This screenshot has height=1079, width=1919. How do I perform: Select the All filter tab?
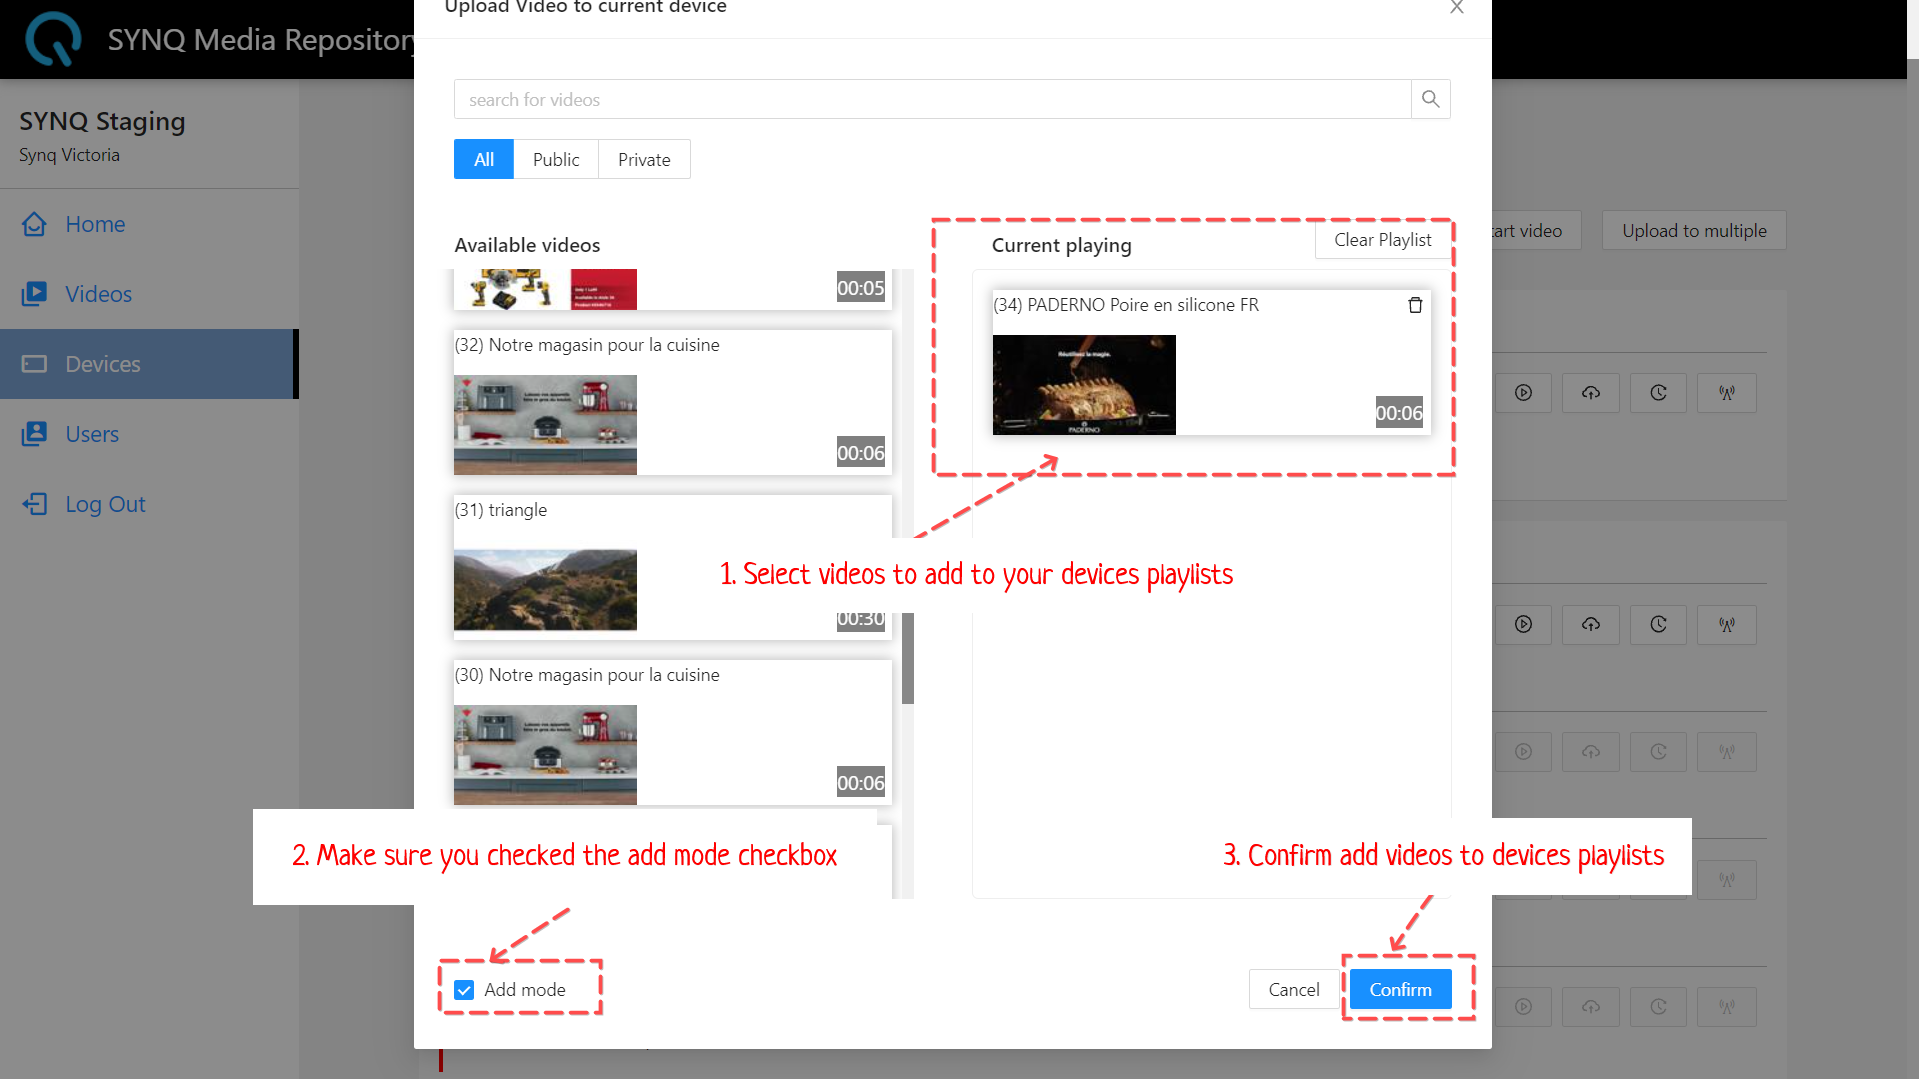tap(483, 160)
